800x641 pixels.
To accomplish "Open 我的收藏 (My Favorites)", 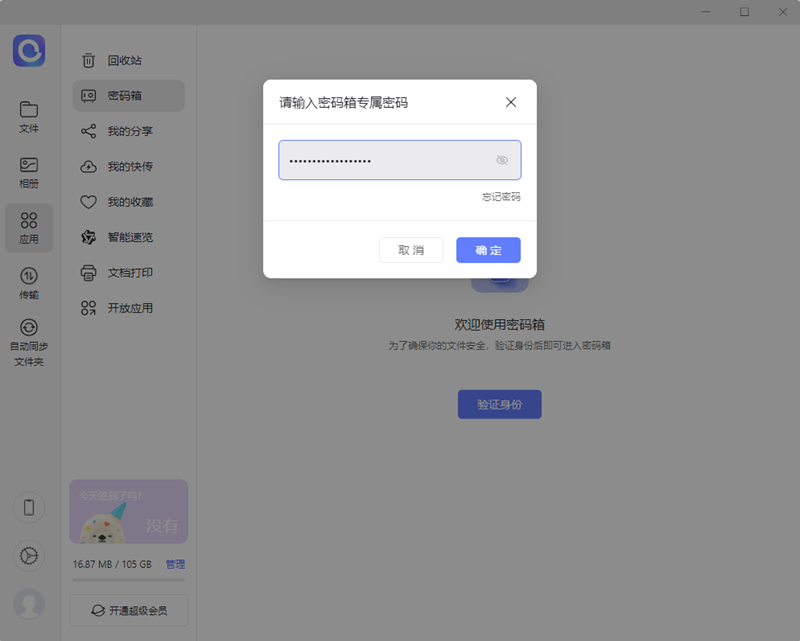I will pyautogui.click(x=128, y=202).
